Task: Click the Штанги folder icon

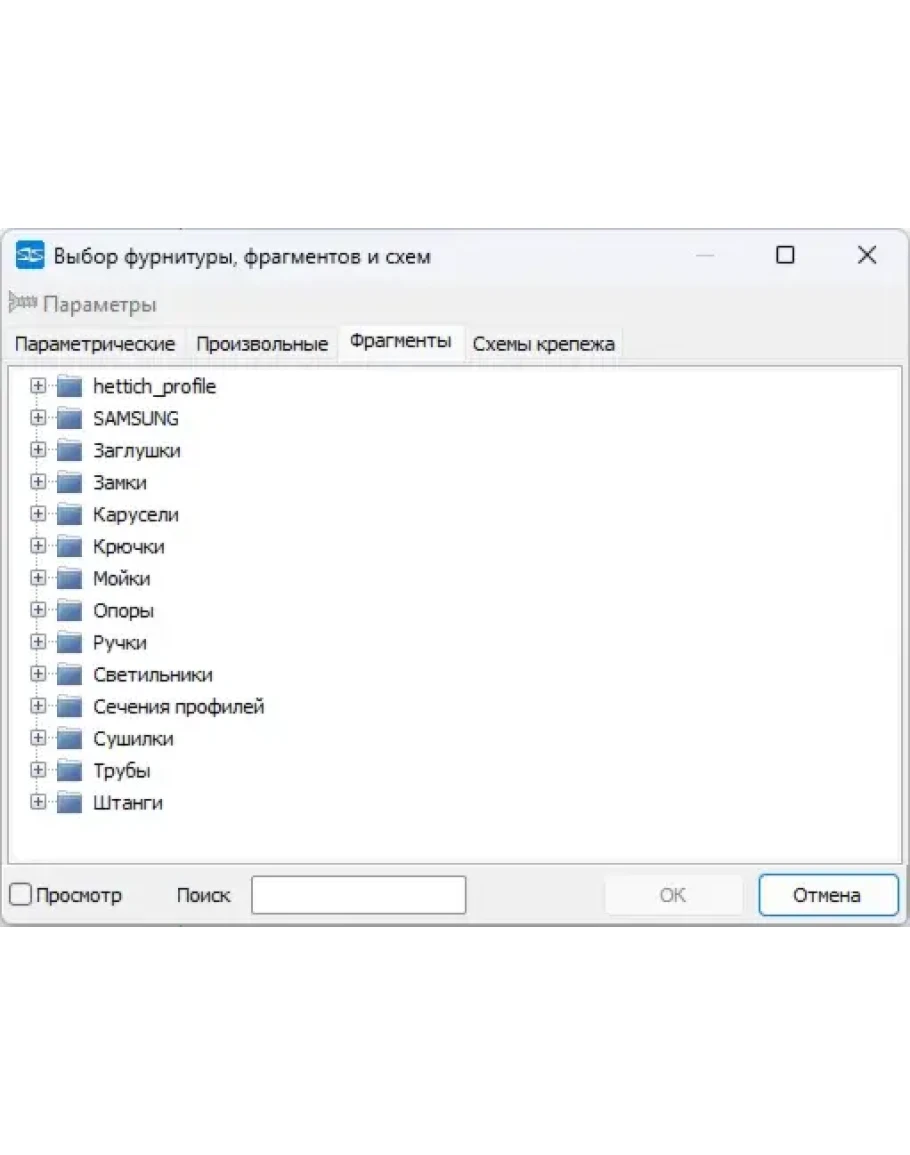Action: pyautogui.click(x=69, y=802)
